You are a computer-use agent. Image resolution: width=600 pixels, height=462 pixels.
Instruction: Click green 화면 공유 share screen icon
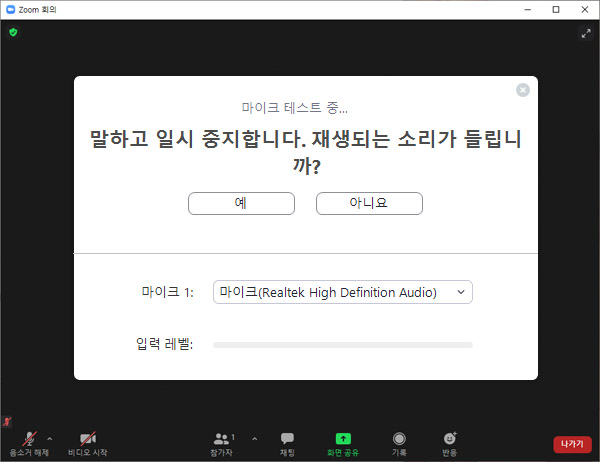click(343, 440)
